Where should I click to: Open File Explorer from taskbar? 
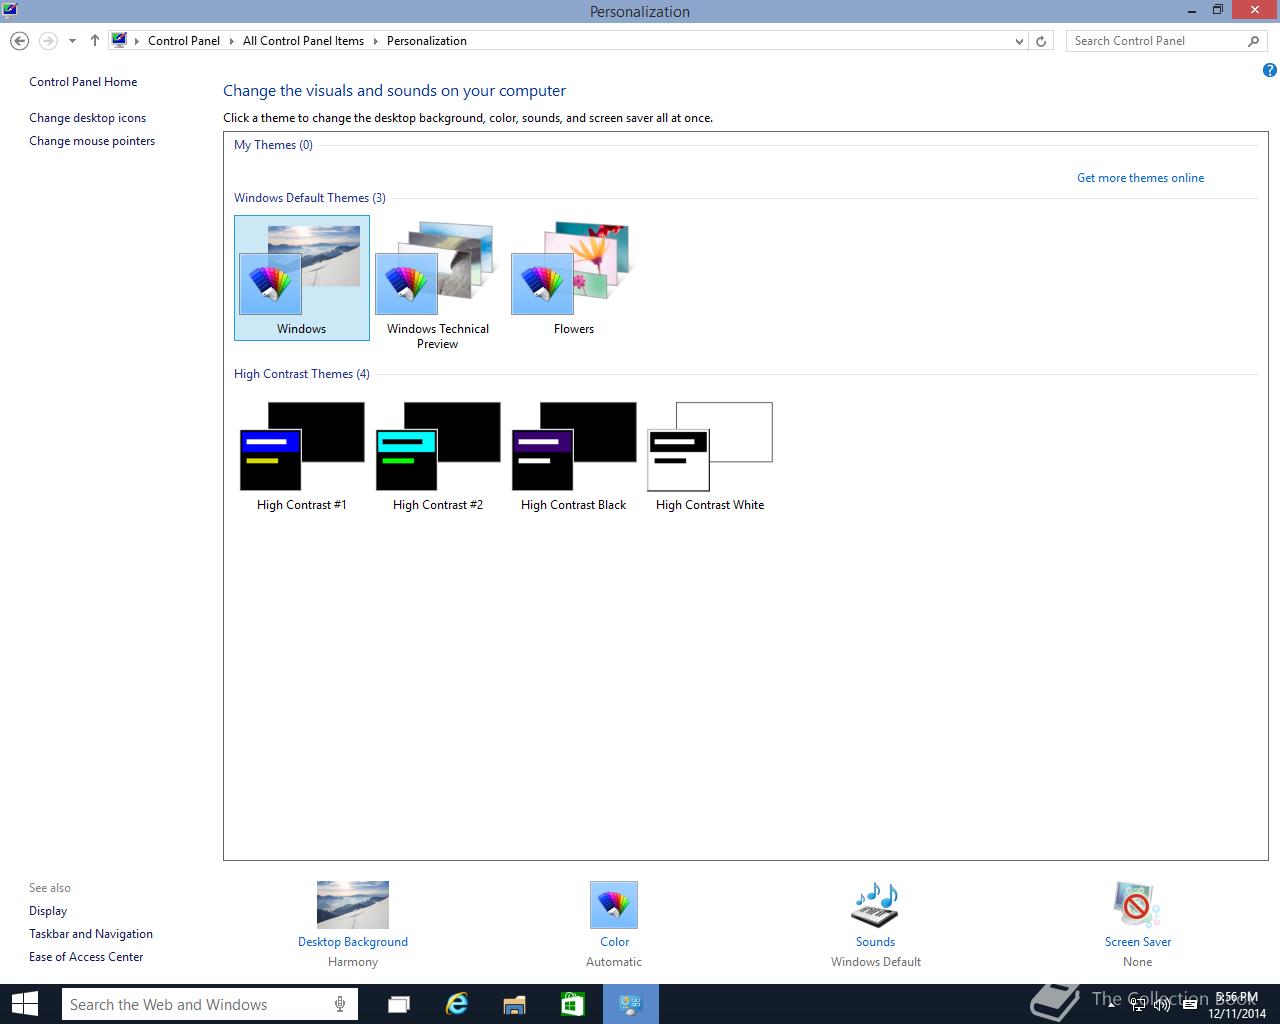515,1004
